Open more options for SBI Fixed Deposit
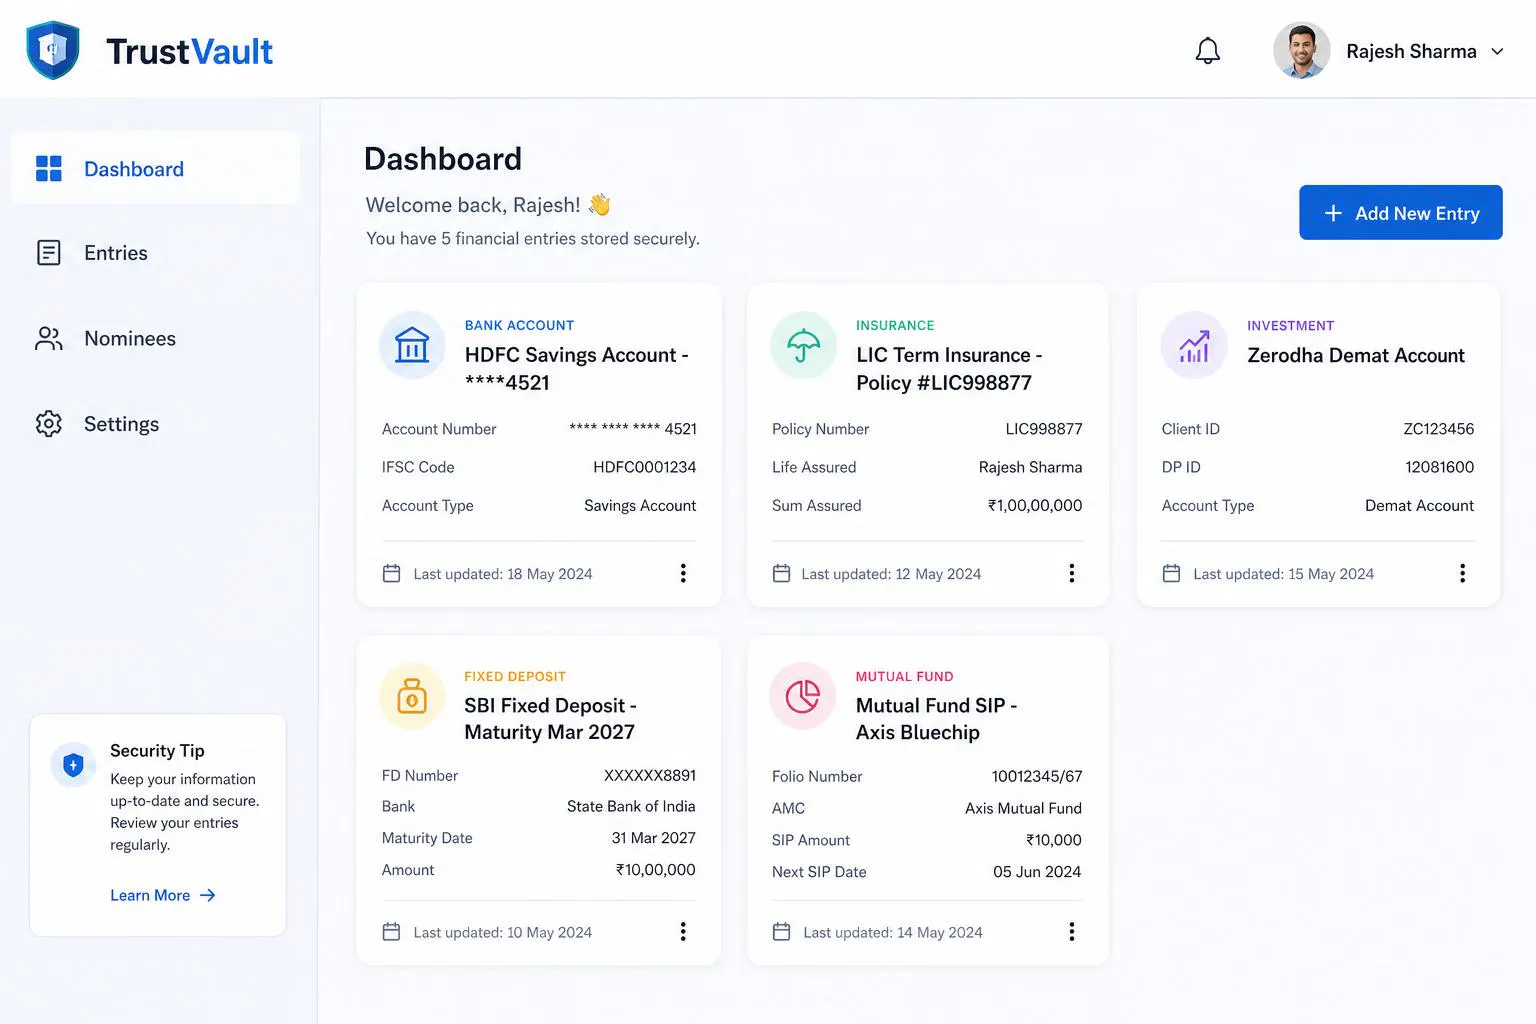This screenshot has height=1024, width=1536. [683, 932]
